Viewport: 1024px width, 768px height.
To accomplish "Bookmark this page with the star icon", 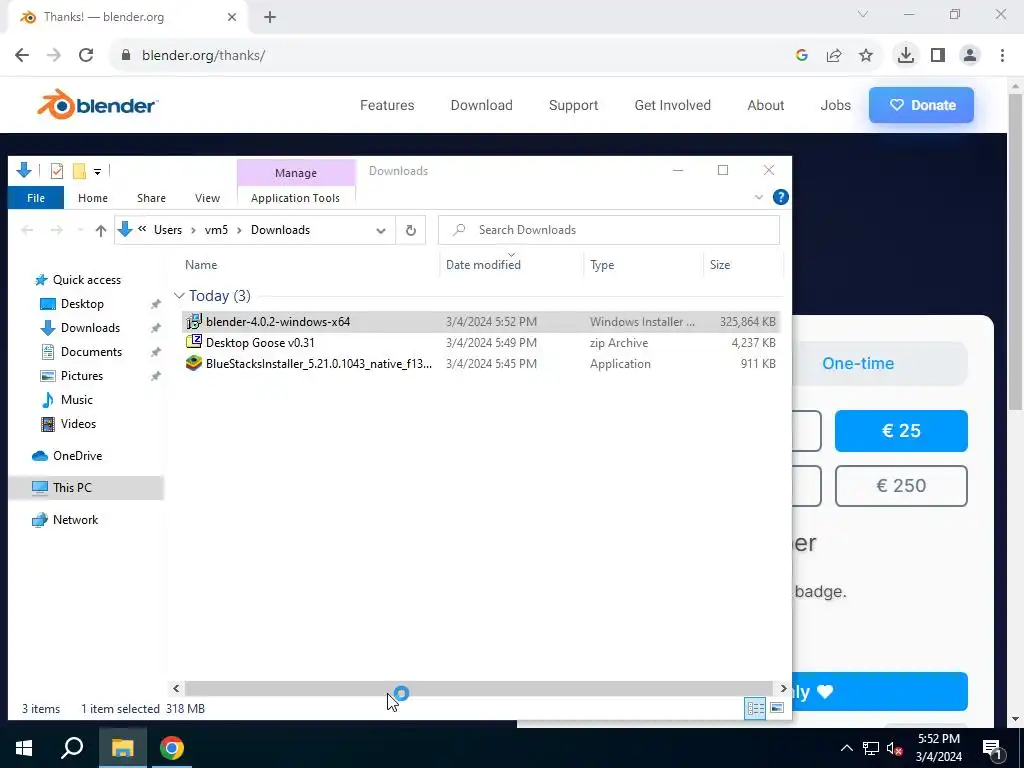I will (866, 56).
